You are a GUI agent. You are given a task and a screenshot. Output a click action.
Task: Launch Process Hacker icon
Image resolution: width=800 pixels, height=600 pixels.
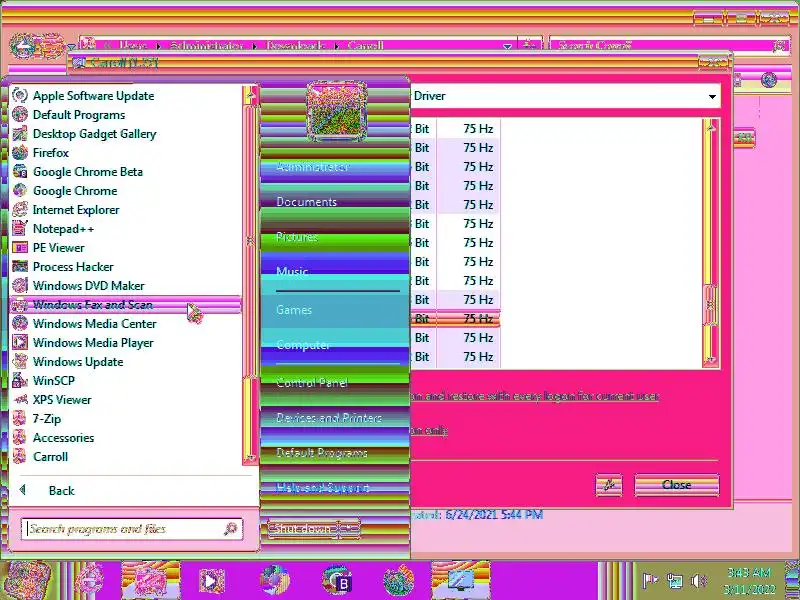tap(20, 266)
